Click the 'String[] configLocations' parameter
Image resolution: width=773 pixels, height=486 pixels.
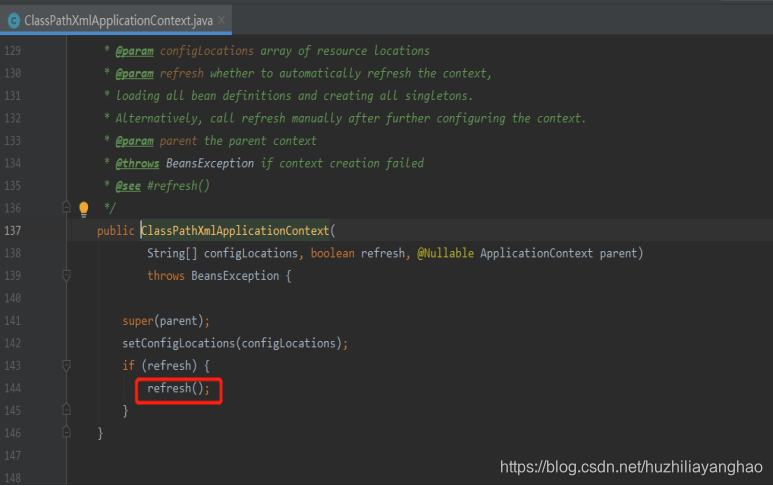(222, 253)
